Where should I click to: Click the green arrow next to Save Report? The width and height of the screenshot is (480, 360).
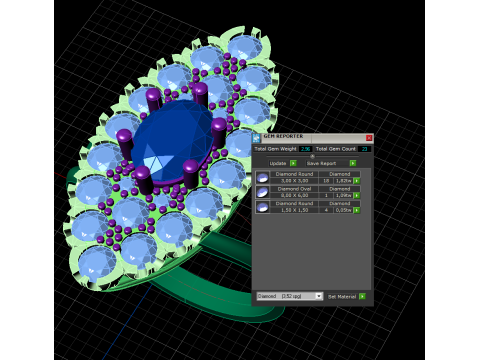(x=353, y=163)
